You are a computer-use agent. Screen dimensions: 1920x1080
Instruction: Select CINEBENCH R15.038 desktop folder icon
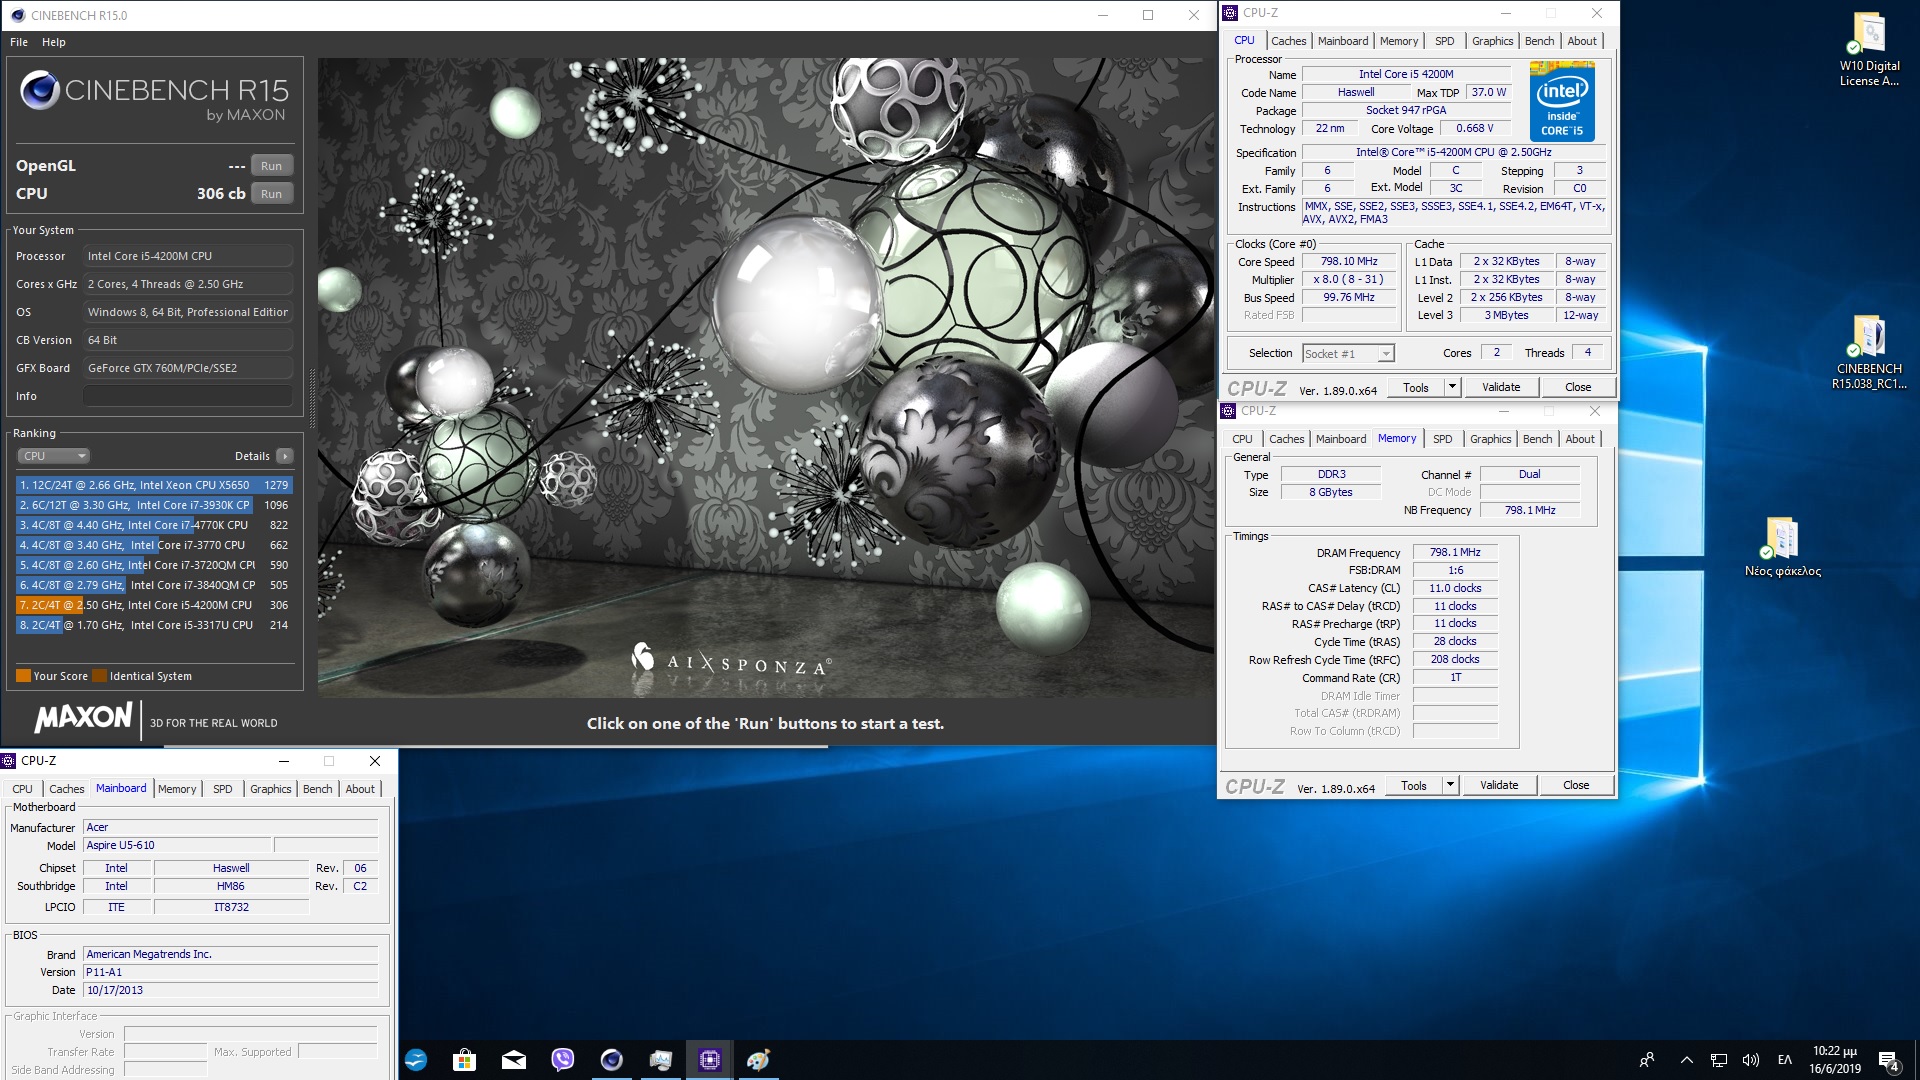(1868, 352)
